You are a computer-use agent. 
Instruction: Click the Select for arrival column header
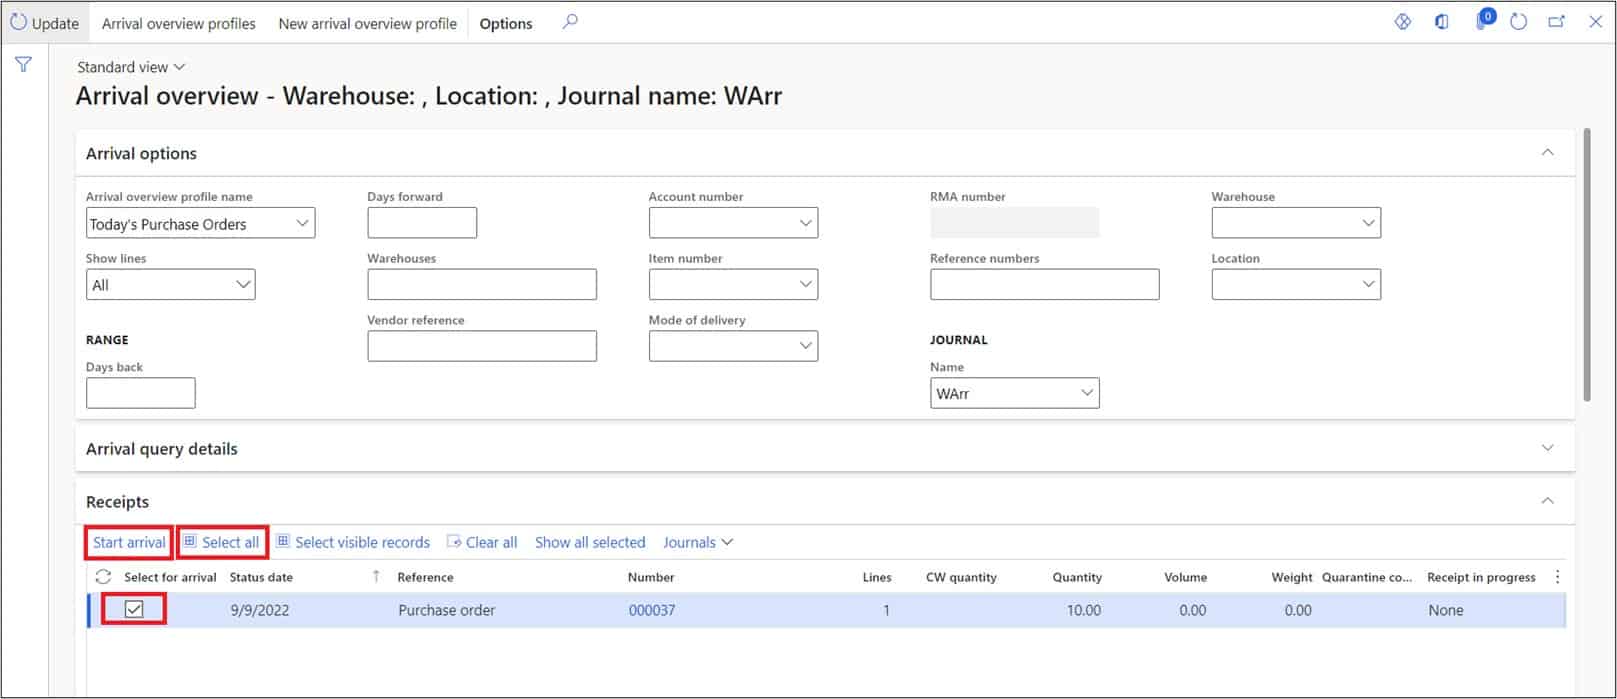(170, 577)
